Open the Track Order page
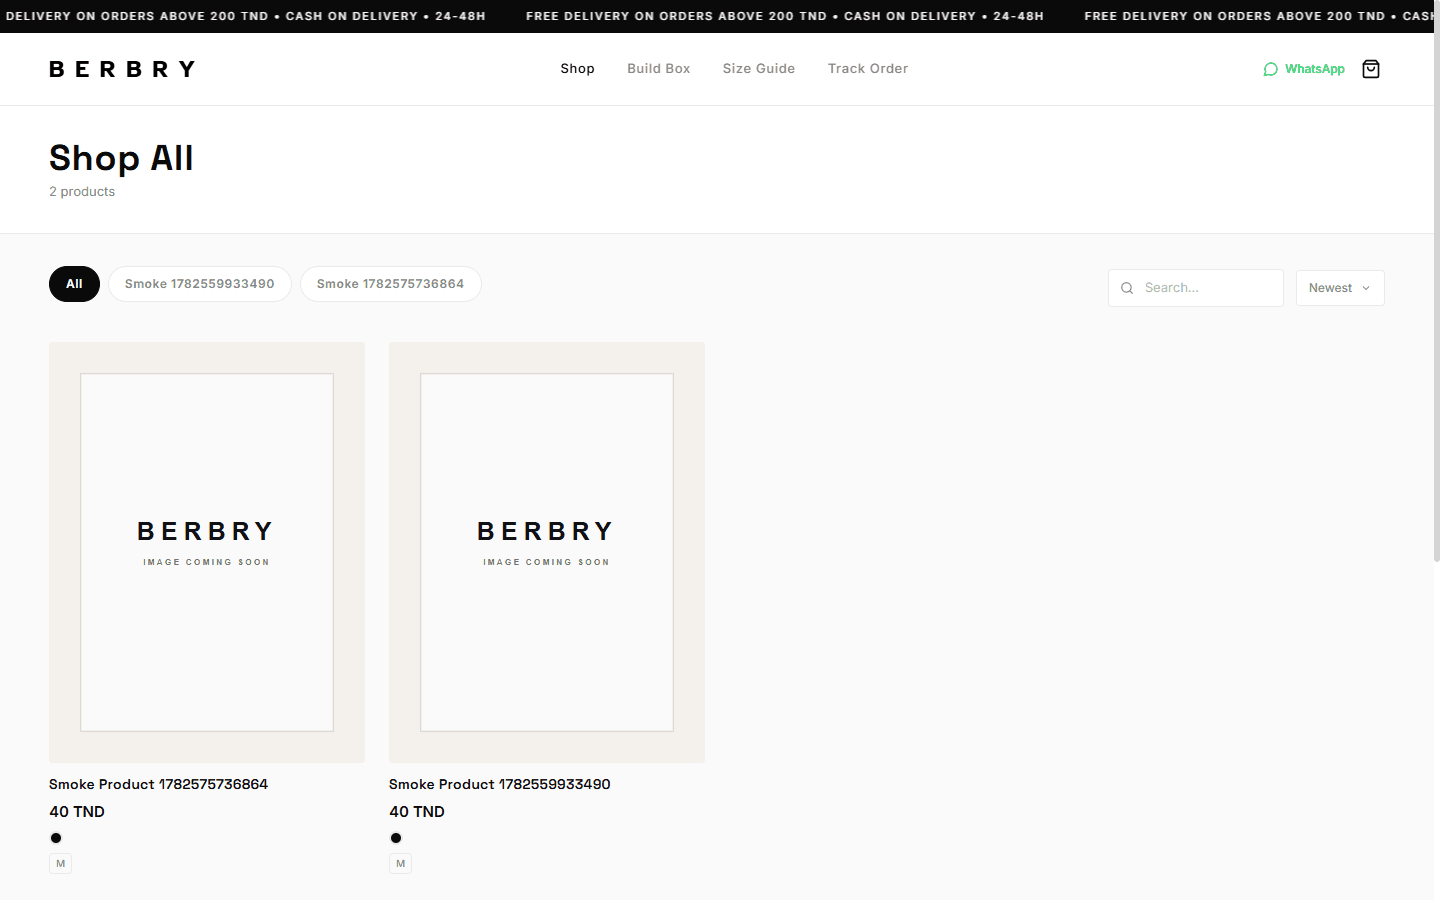 [x=868, y=69]
